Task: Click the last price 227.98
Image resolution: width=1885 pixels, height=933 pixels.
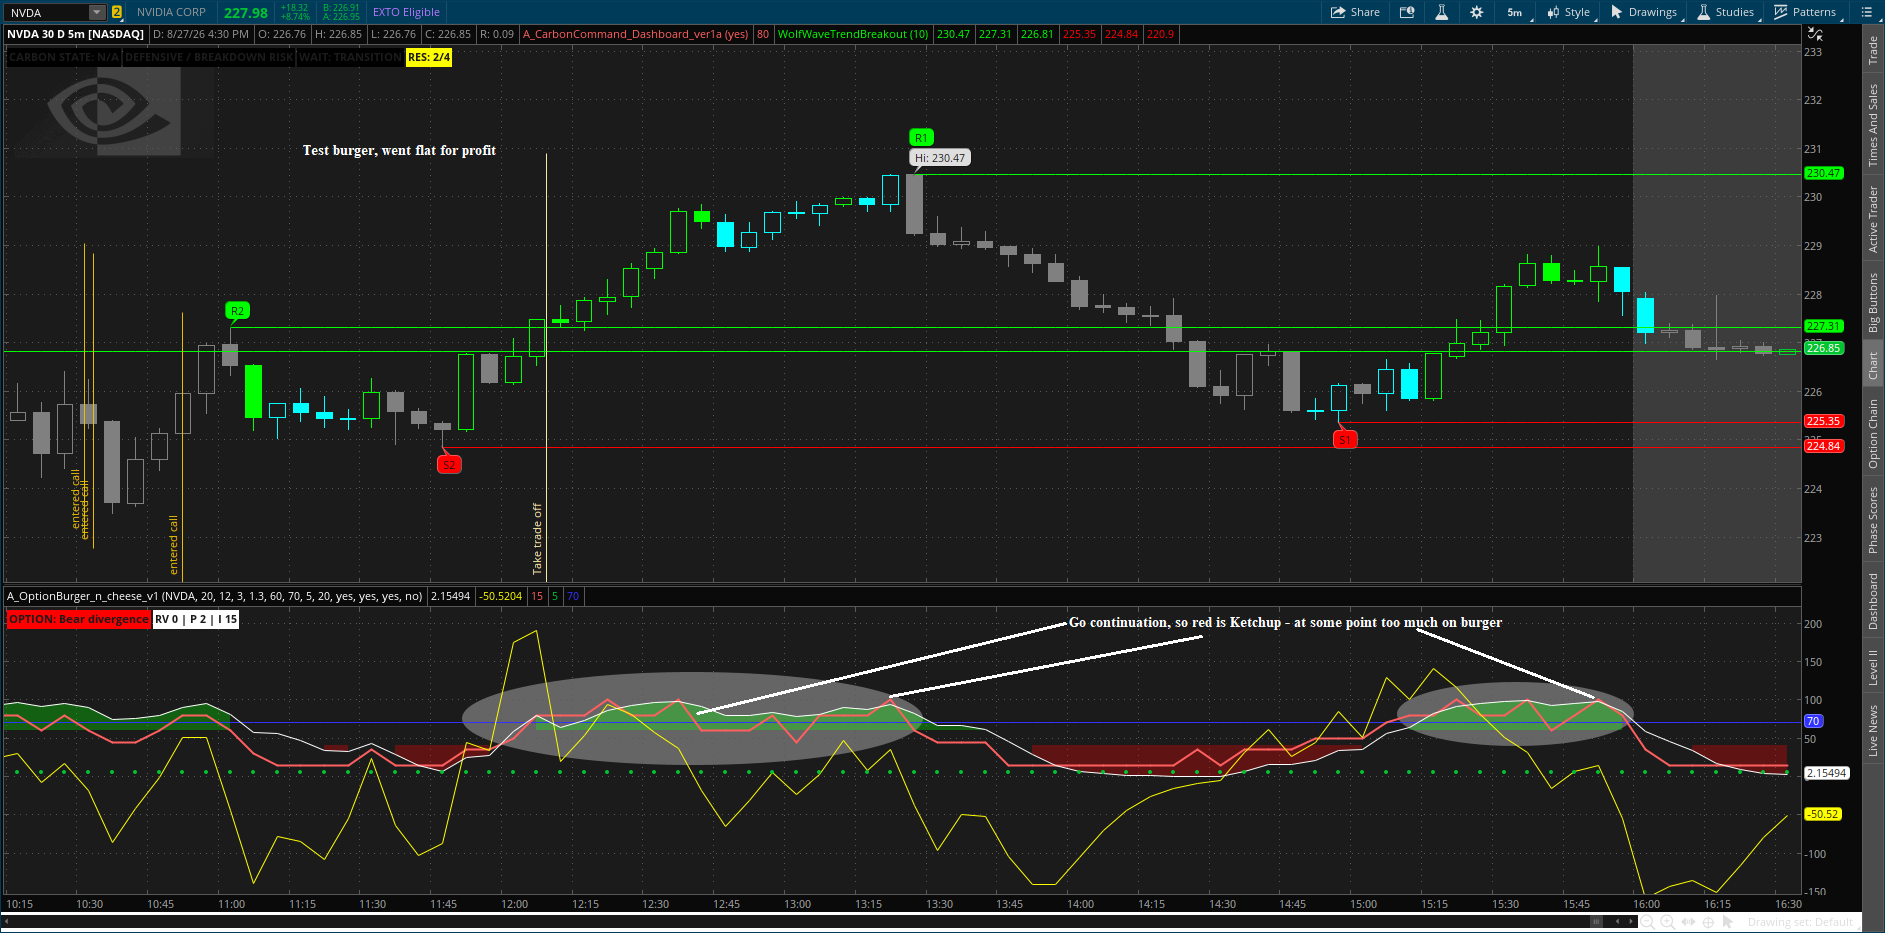Action: click(246, 13)
